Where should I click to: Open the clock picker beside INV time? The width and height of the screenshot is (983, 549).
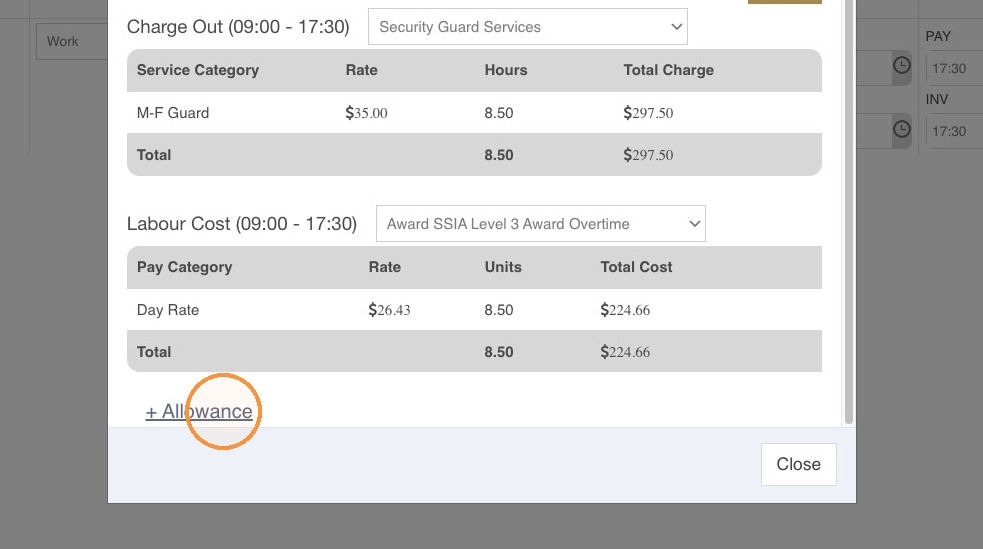point(902,129)
